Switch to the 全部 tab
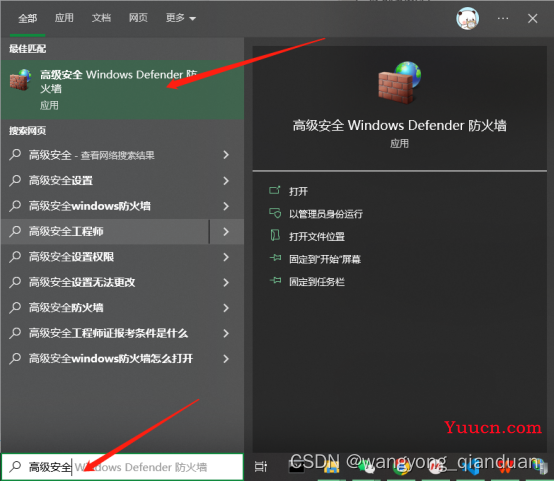 pos(28,18)
